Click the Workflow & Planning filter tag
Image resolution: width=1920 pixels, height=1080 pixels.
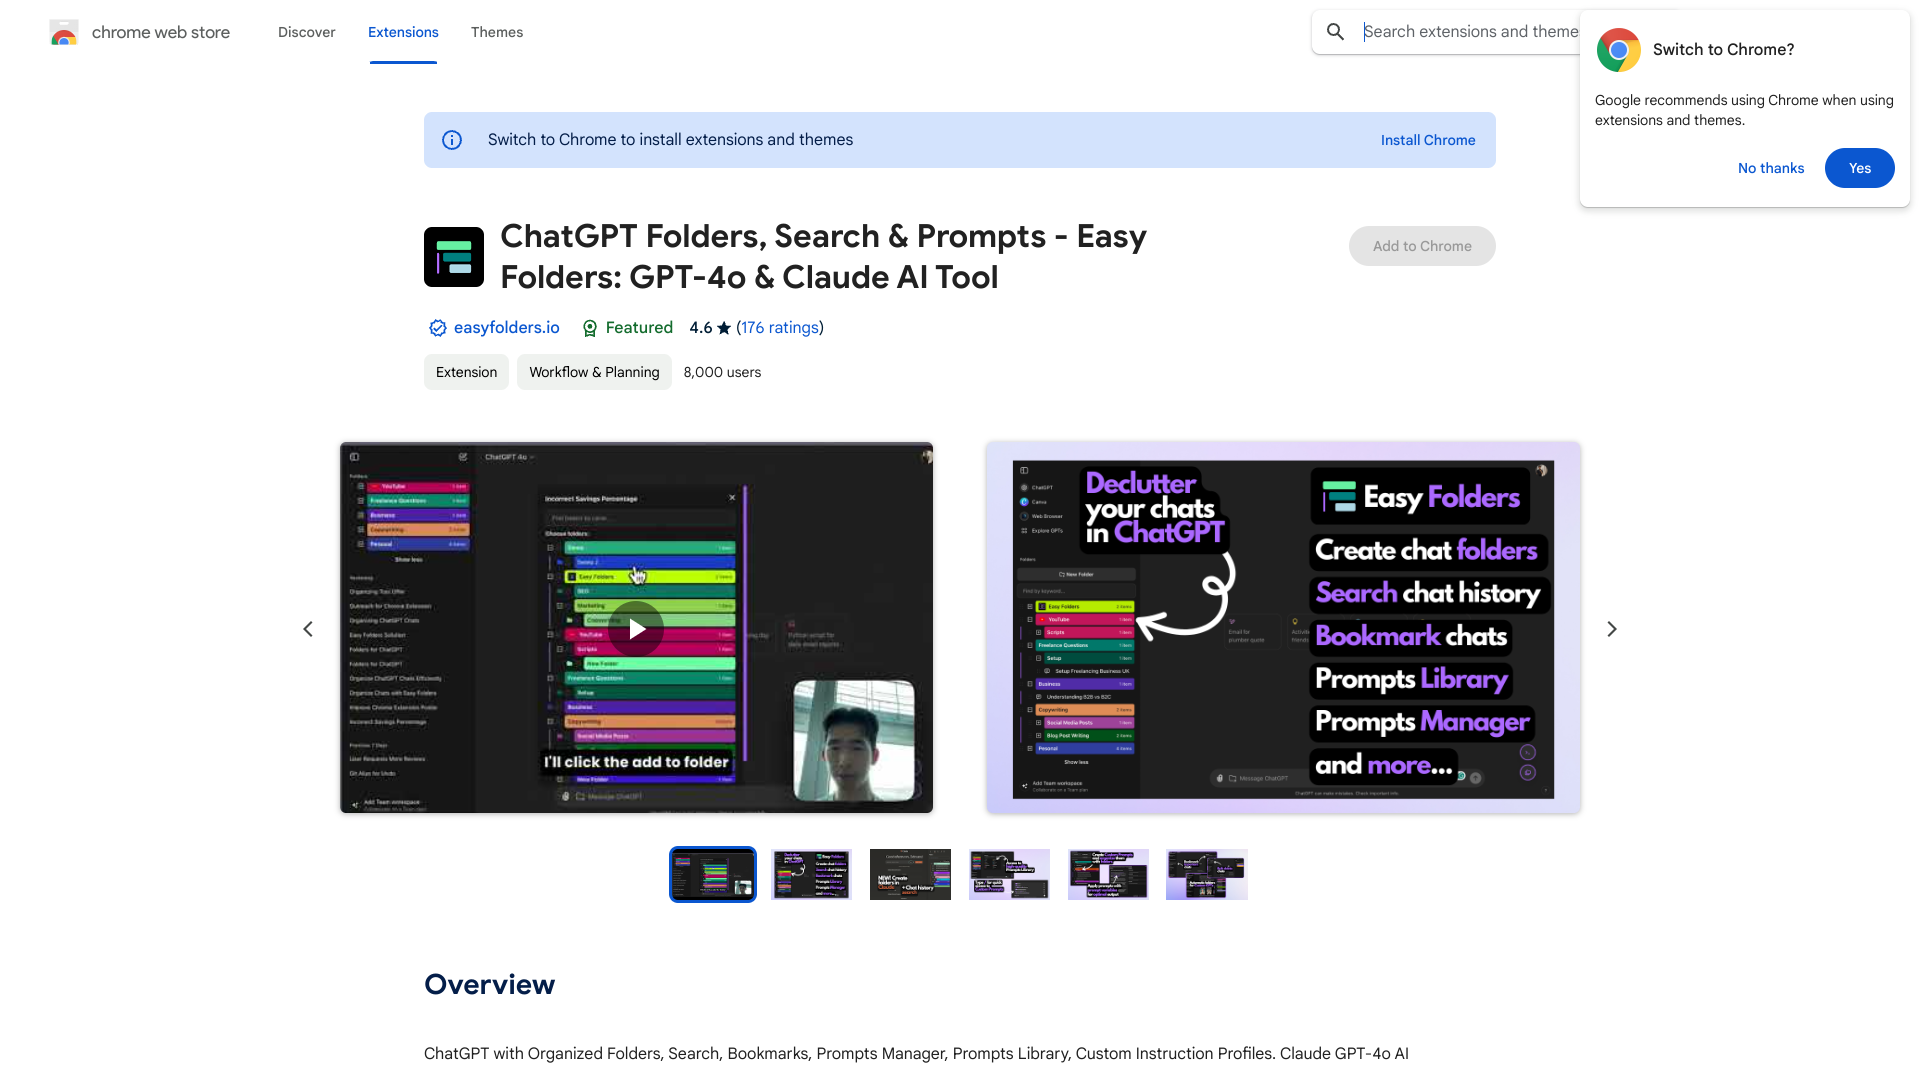593,372
